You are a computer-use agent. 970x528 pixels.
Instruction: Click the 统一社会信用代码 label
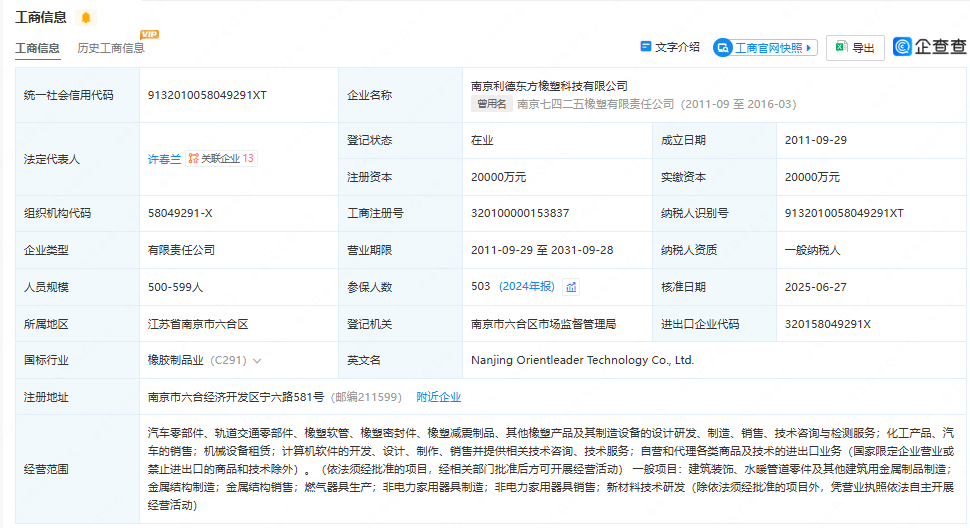(69, 95)
